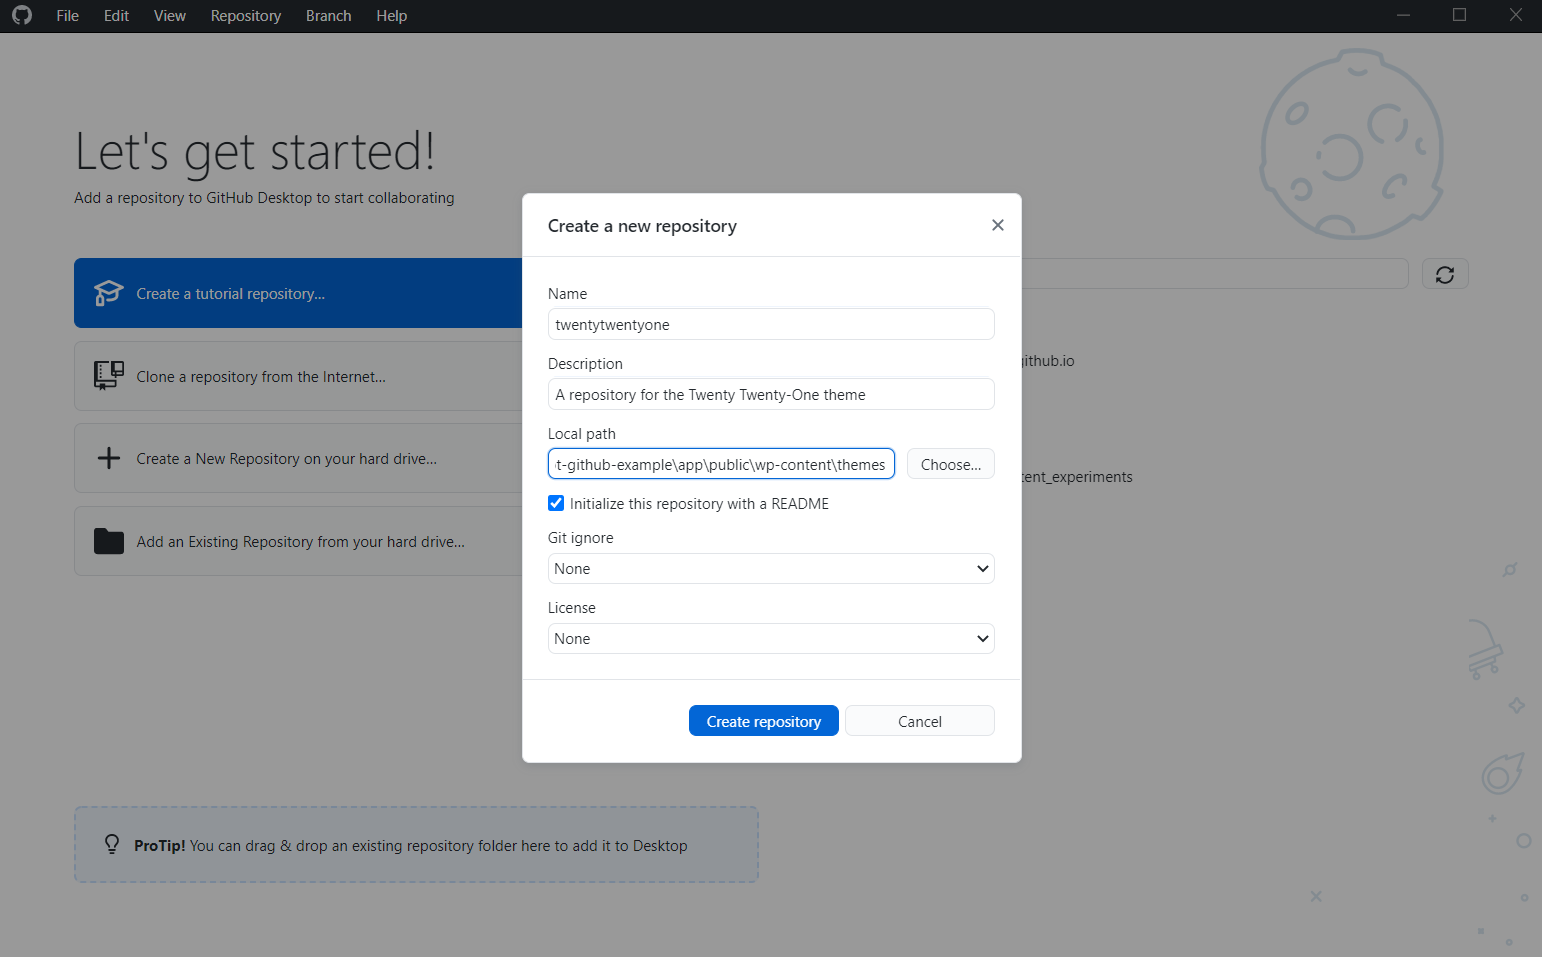The height and width of the screenshot is (957, 1542).
Task: Open the View menu
Action: coord(169,16)
